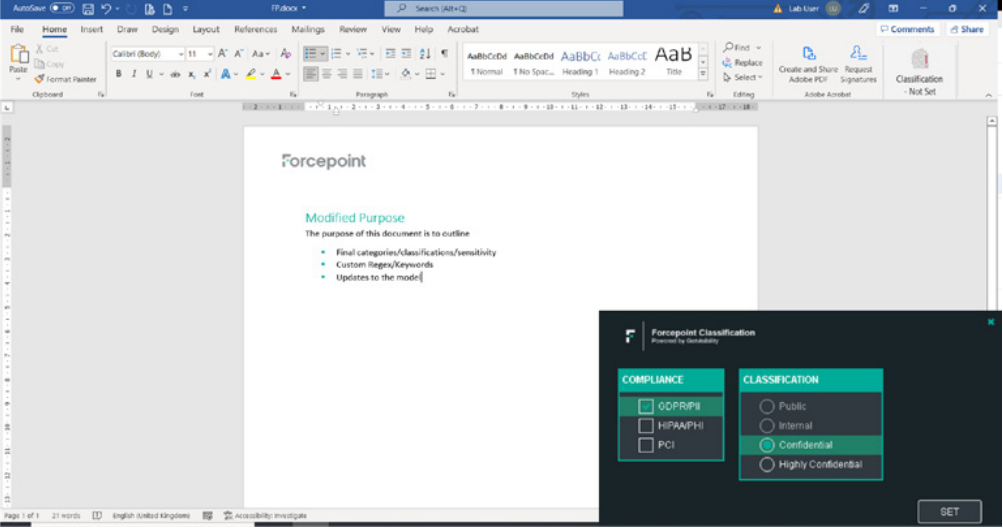Screen dimensions: 1003x530
Task: Switch to the Insert tab
Action: coord(91,29)
